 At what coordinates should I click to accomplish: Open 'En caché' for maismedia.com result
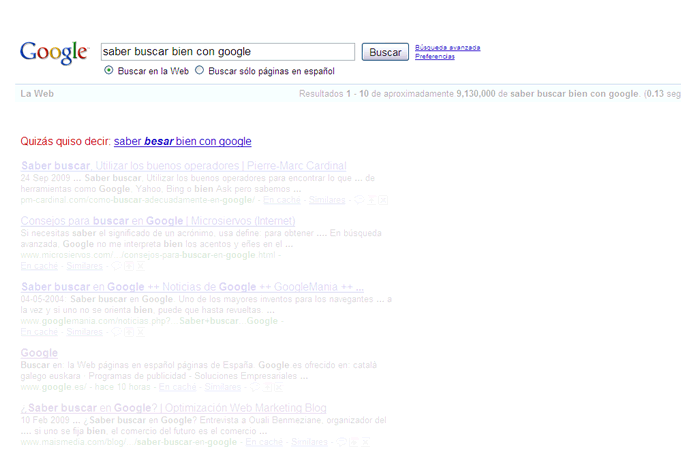tap(264, 442)
